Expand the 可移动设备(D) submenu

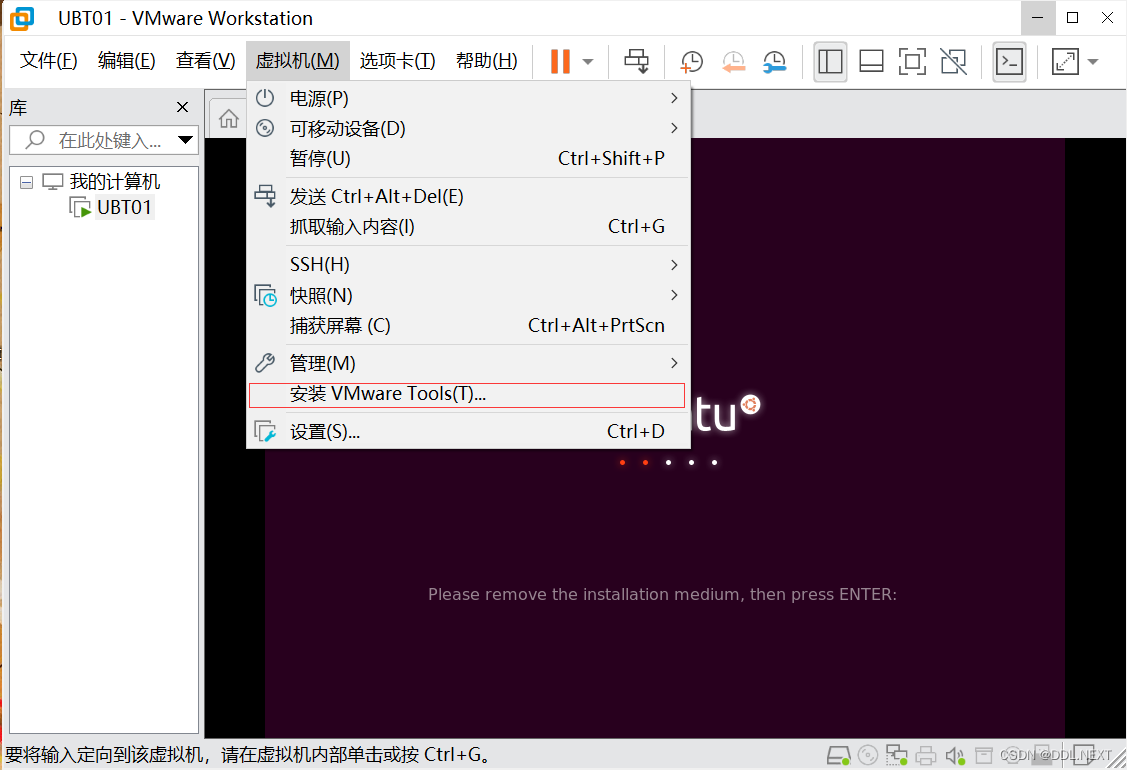click(x=469, y=128)
